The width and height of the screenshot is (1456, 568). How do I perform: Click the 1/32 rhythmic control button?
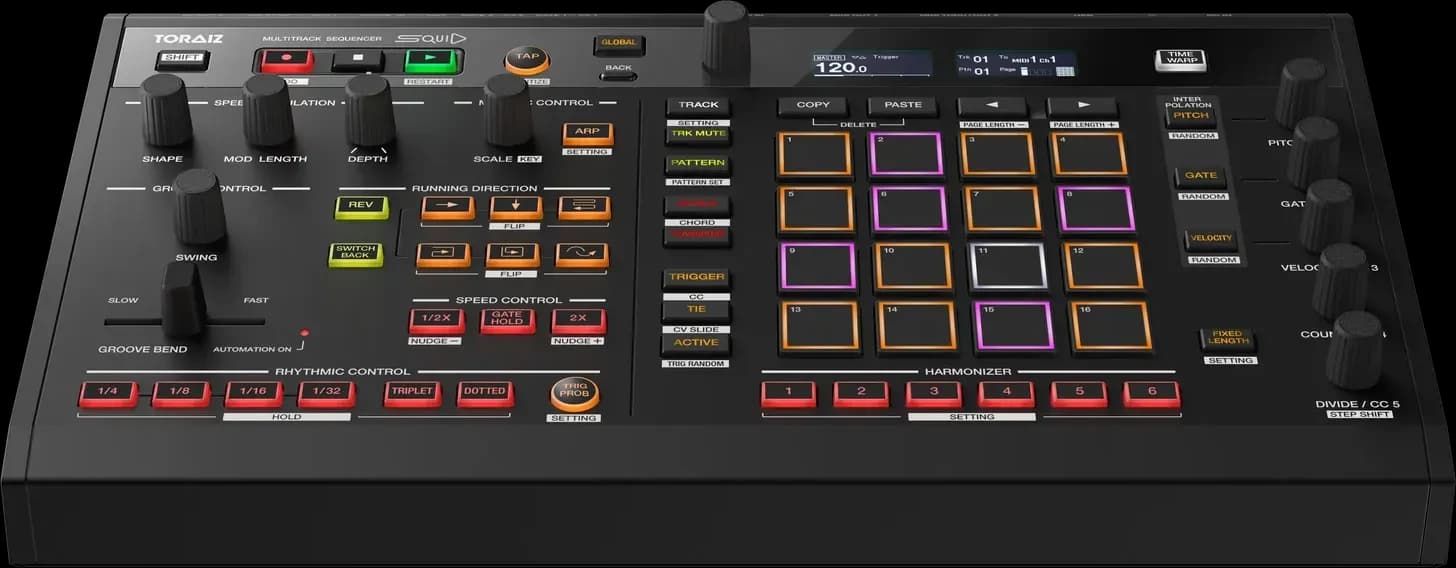[x=326, y=392]
